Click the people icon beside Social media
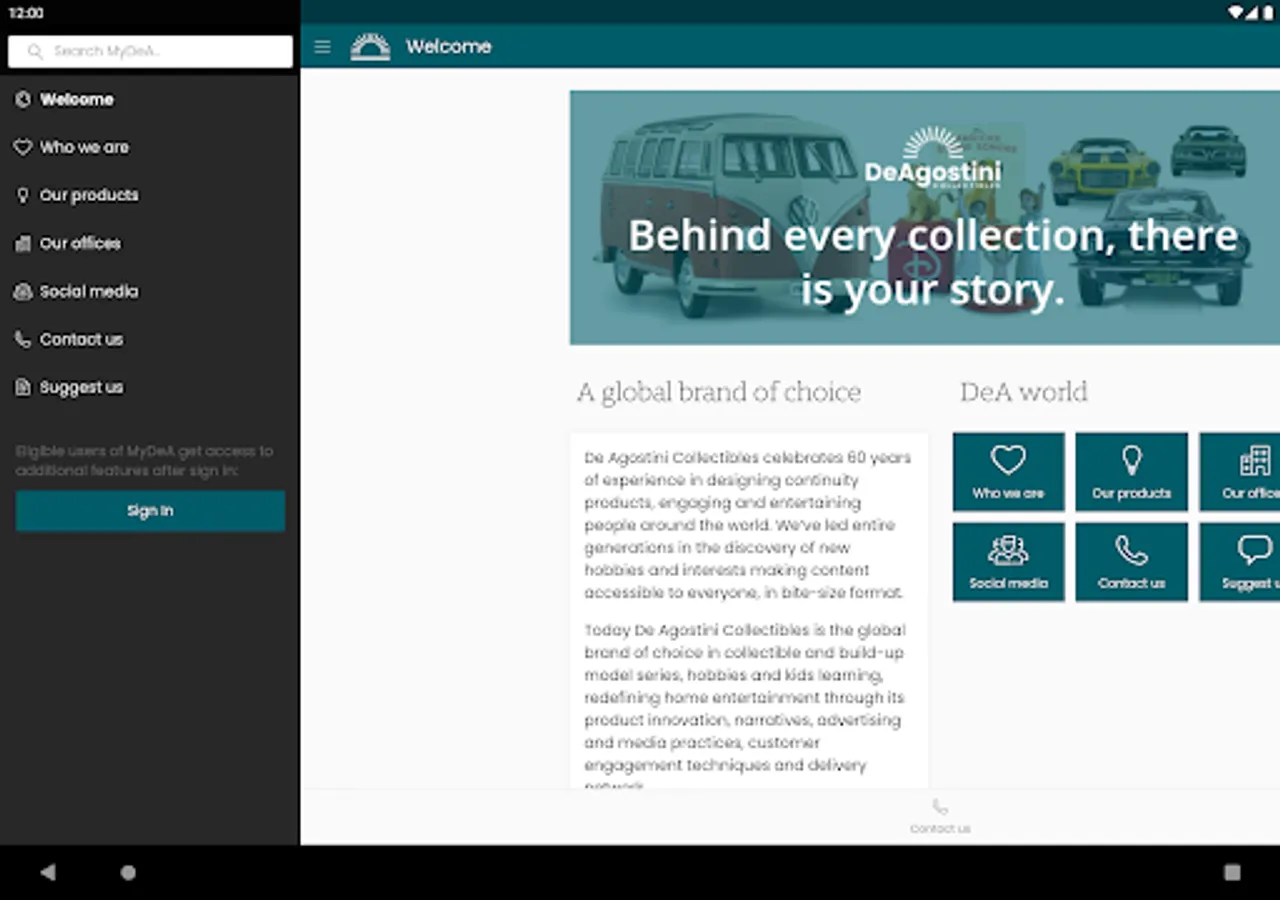The image size is (1280, 900). (x=23, y=291)
